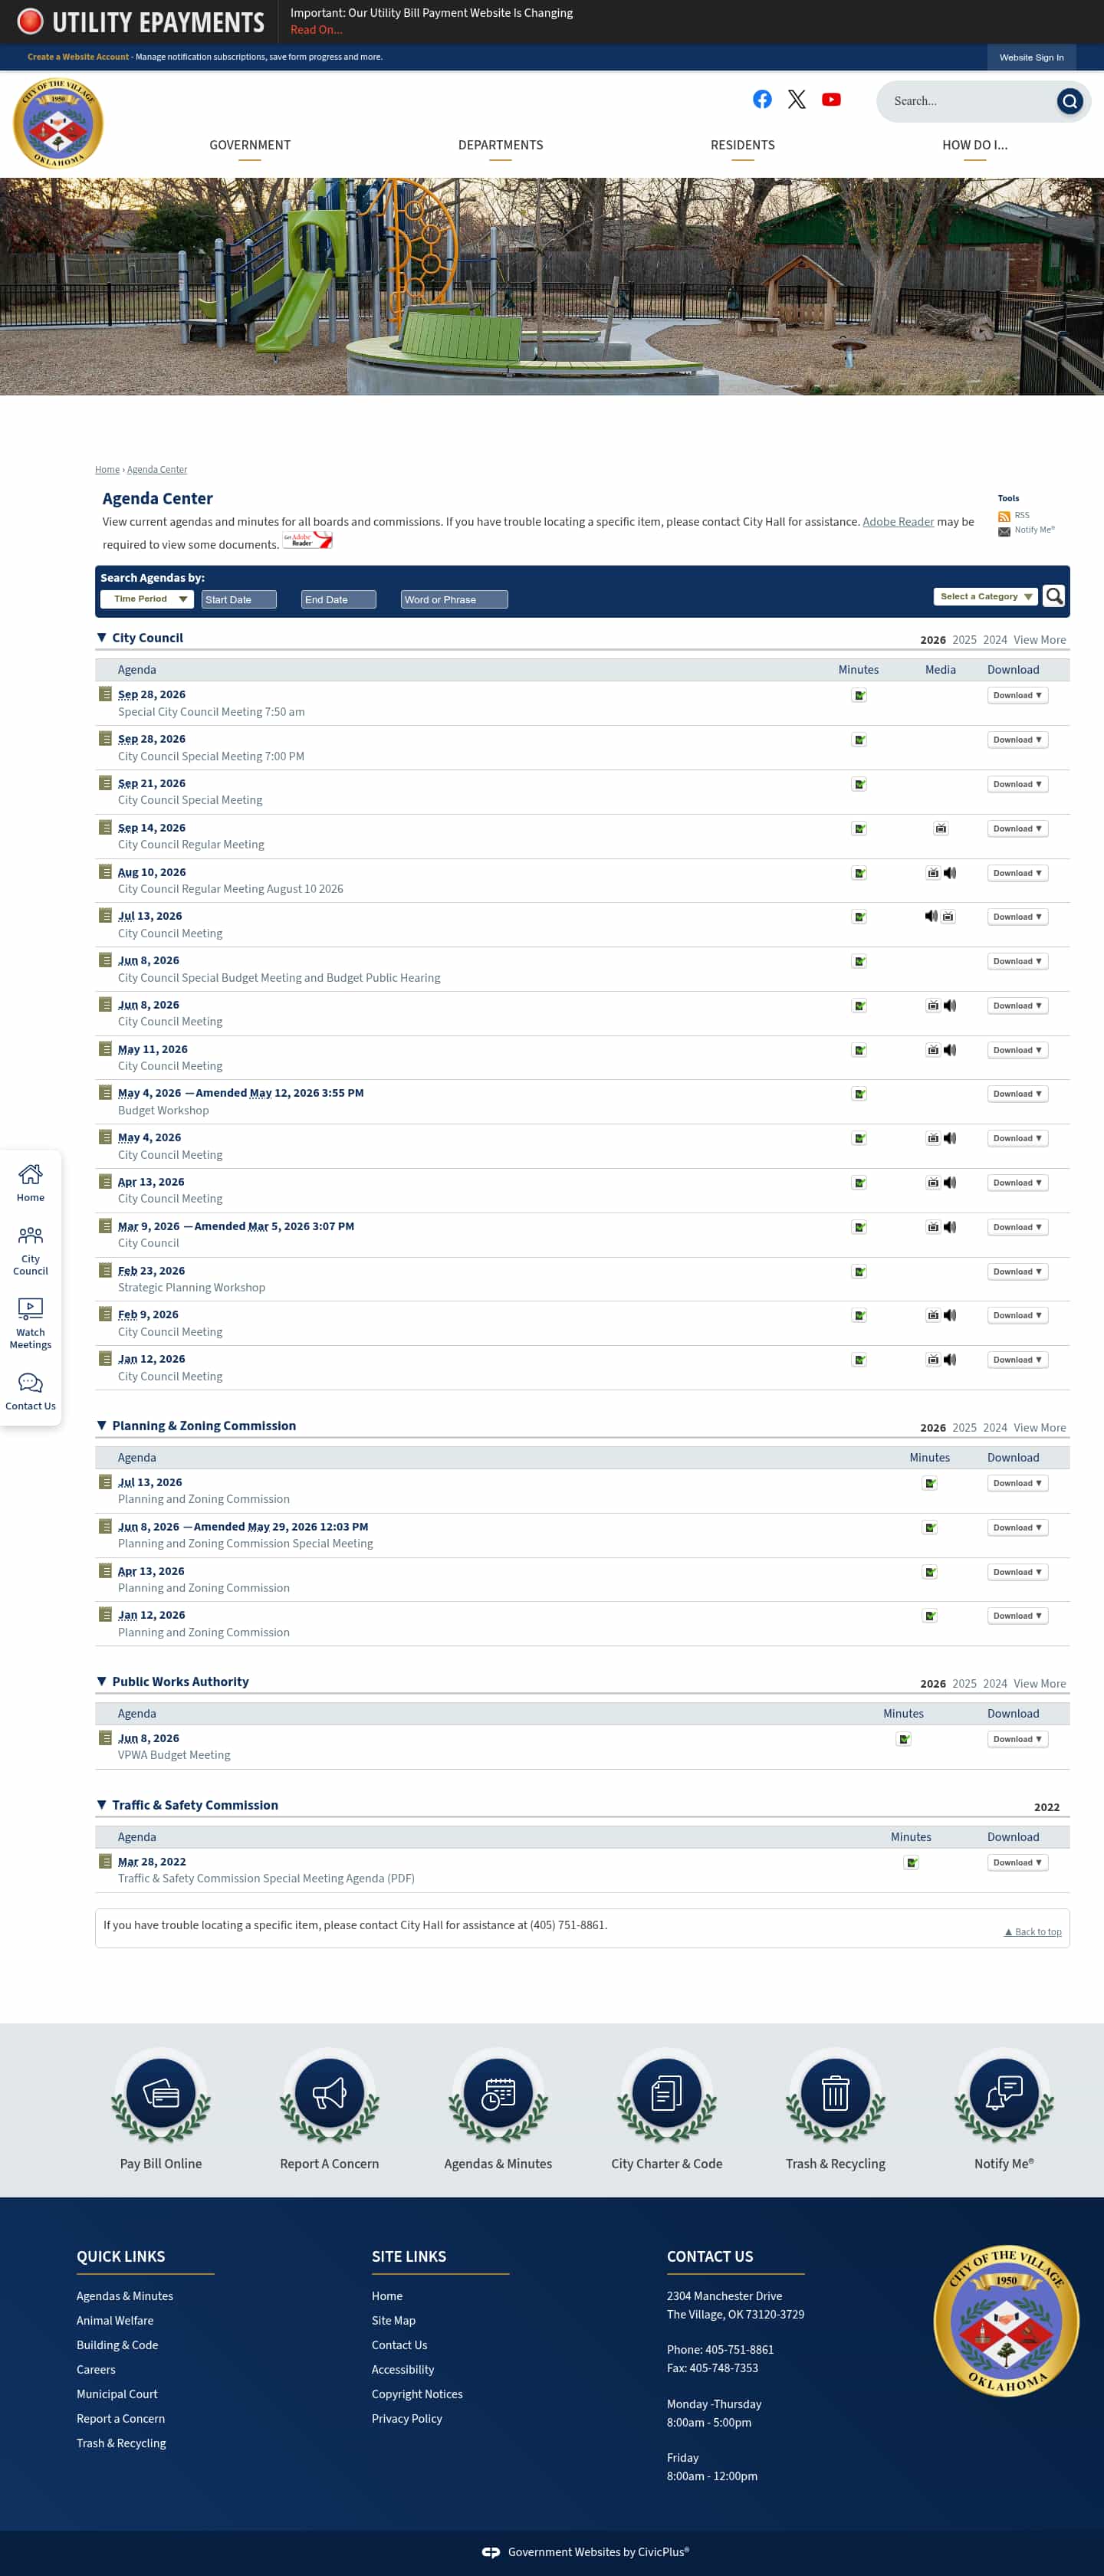The width and height of the screenshot is (1104, 2576).
Task: Open minutes icon for Sep 14, 2026 meeting
Action: 858,828
